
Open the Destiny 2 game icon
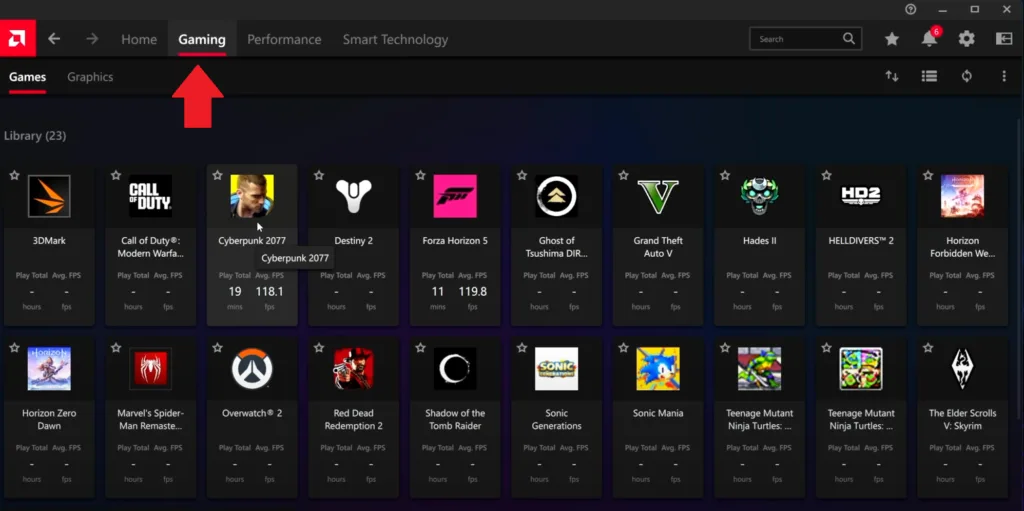(353, 196)
